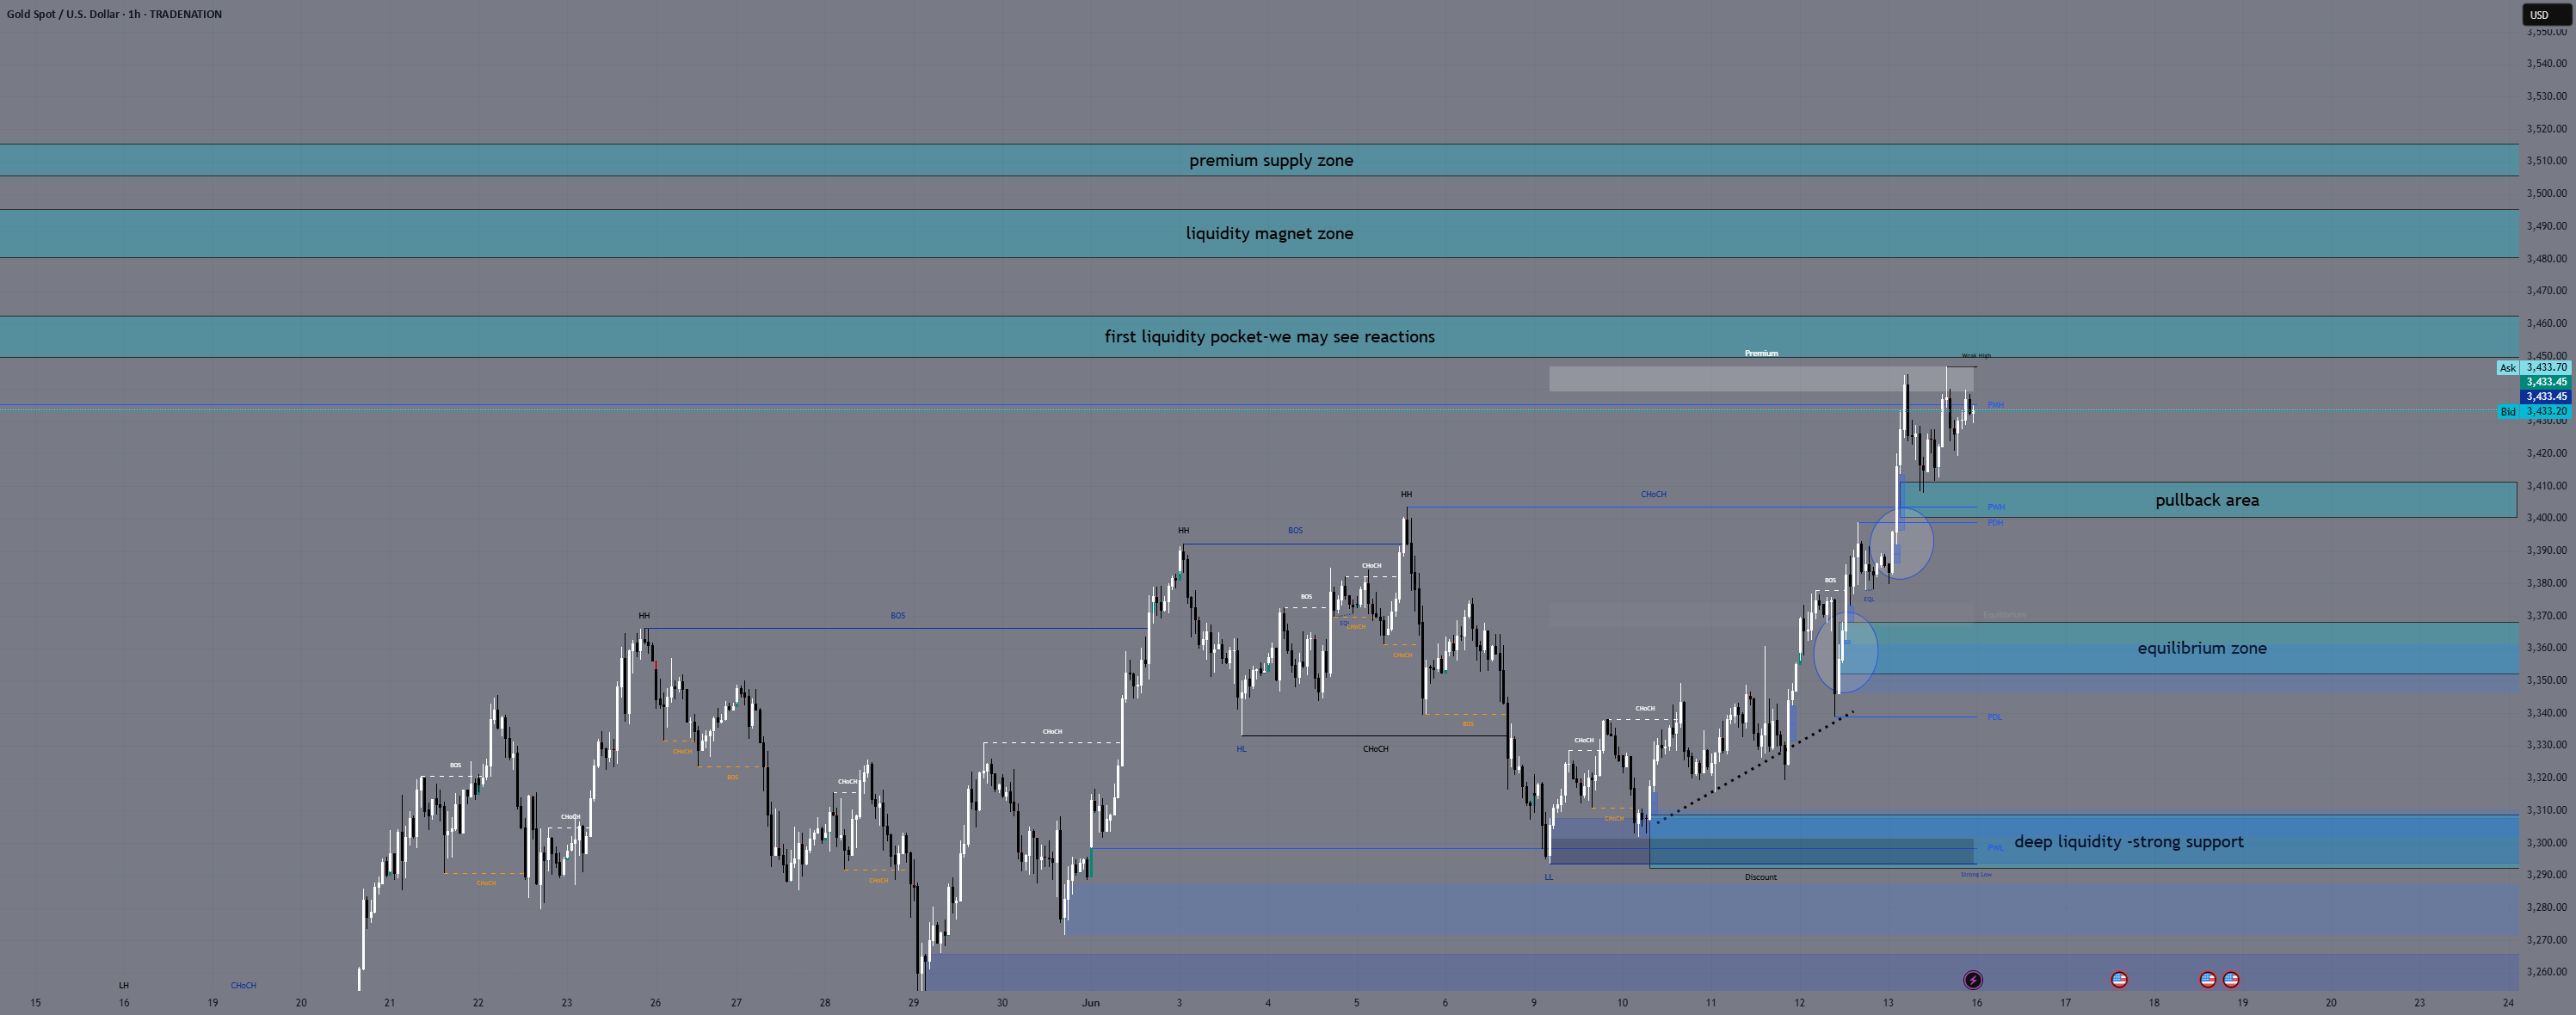Select the 'liquidity magnet zone' label
The width and height of the screenshot is (2576, 1015).
[x=1269, y=233]
